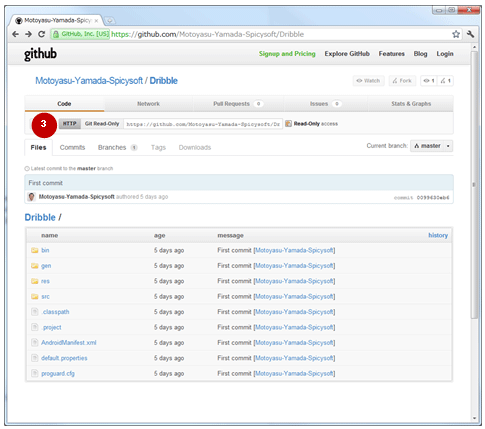Click the gen folder icon
Image resolution: width=485 pixels, height=429 pixels.
[34, 266]
